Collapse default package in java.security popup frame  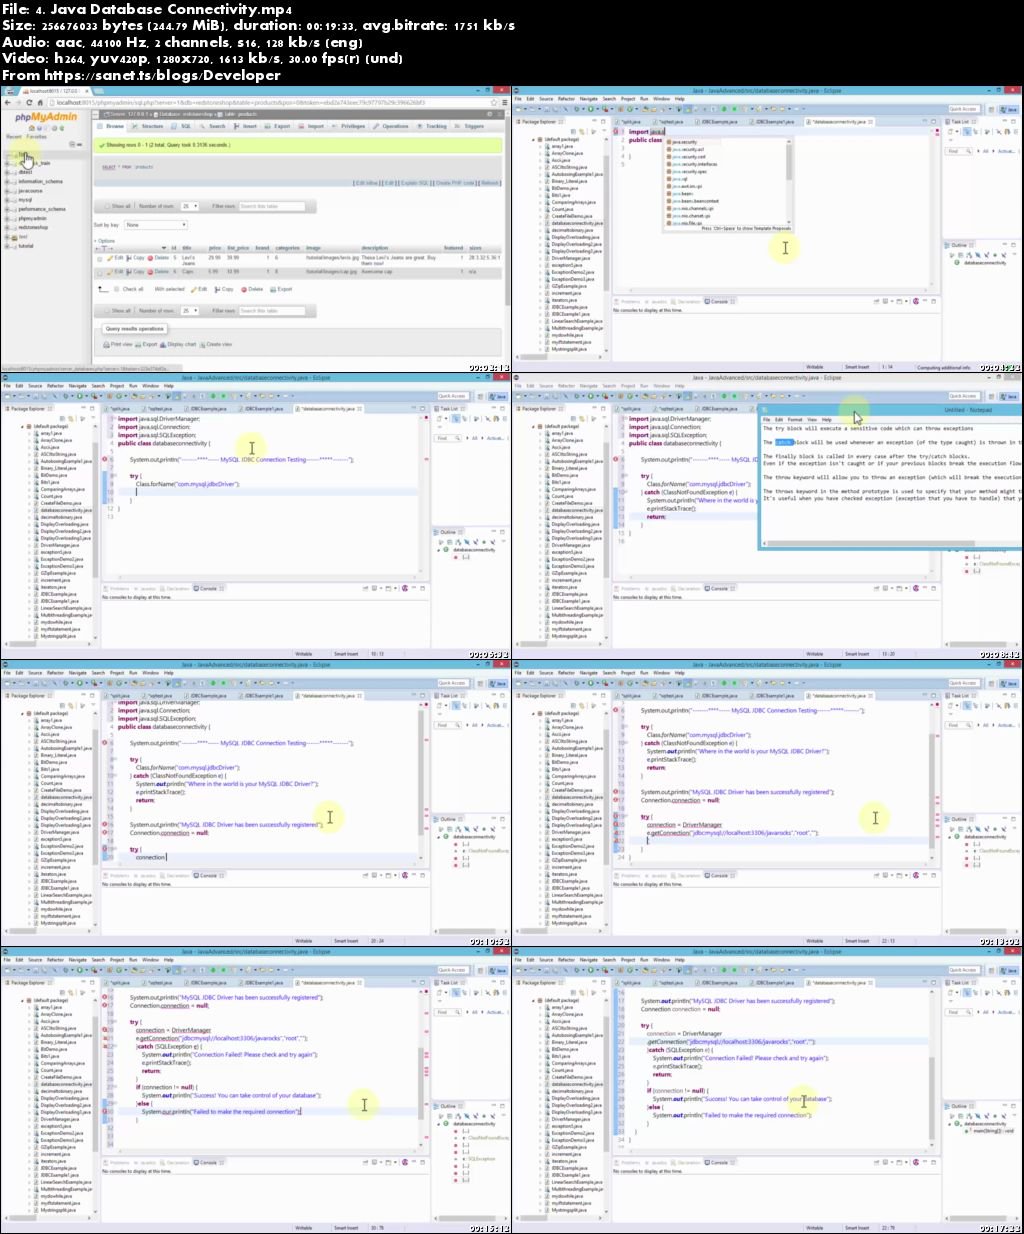[533, 139]
